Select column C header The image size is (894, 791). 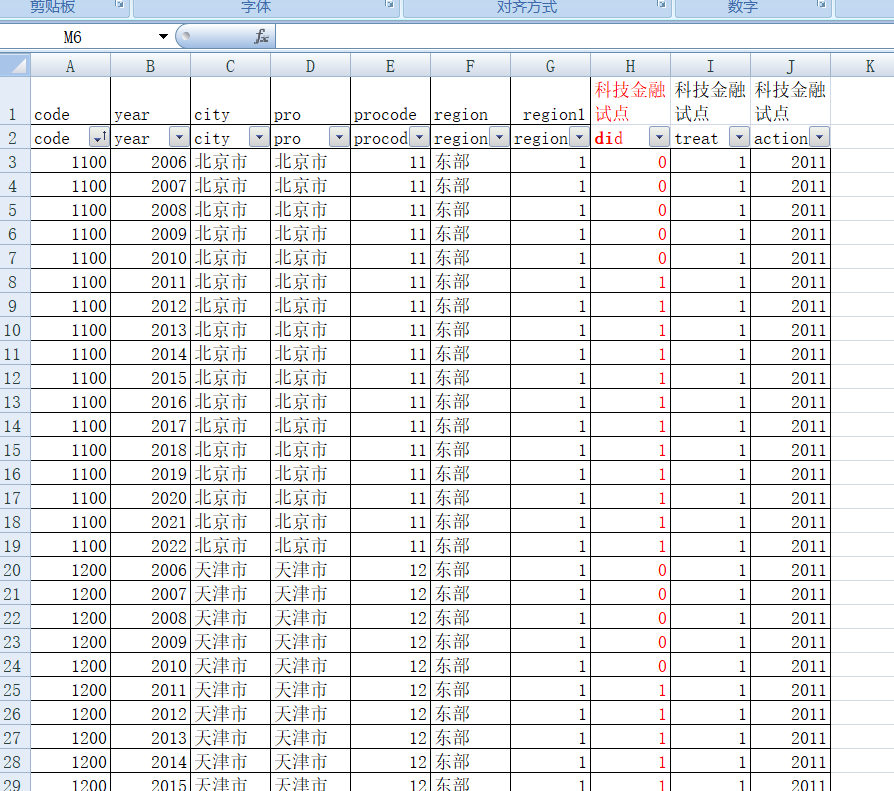[x=230, y=66]
